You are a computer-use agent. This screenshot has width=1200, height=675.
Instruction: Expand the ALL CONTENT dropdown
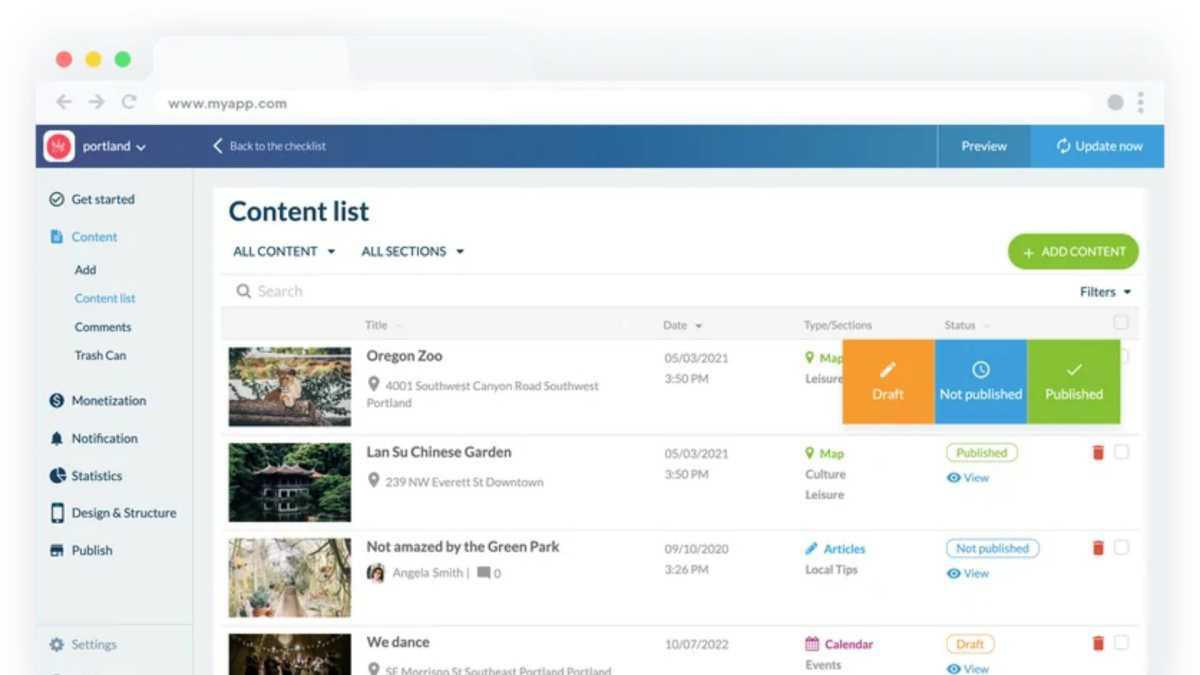[x=284, y=252]
